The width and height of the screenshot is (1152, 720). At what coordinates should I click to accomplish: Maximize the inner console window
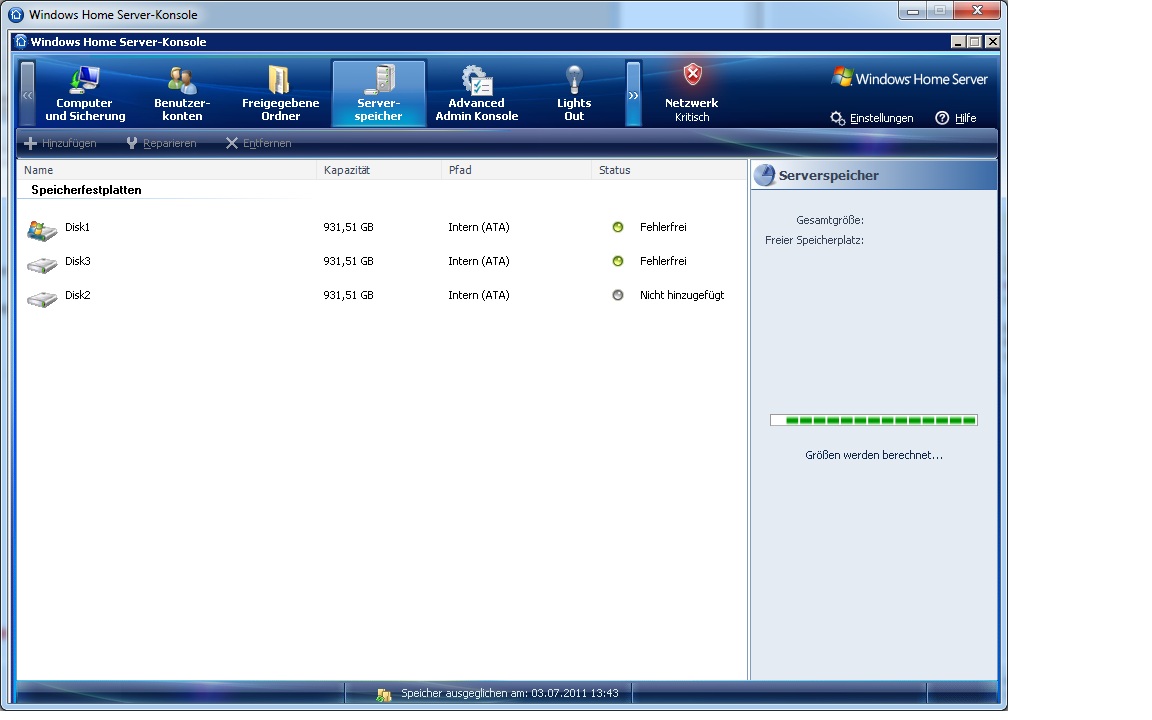pyautogui.click(x=975, y=42)
